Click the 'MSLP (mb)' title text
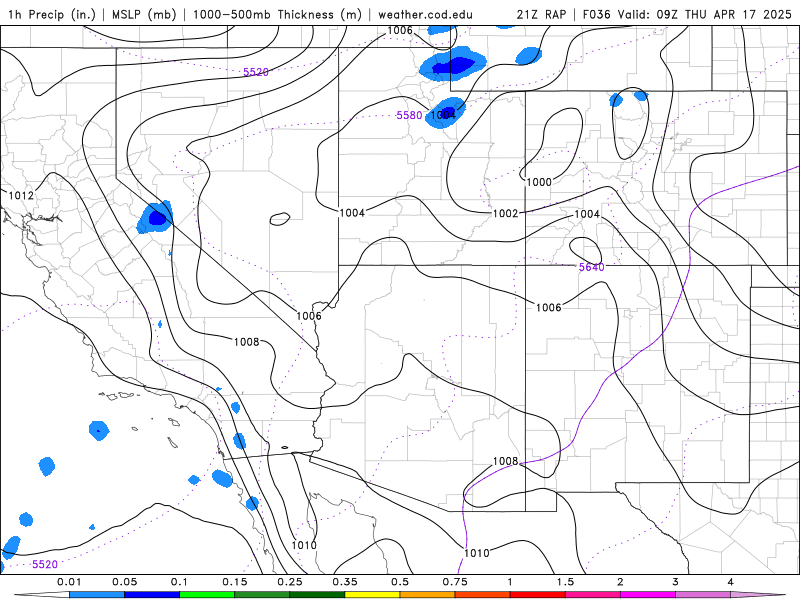Screen dimensions: 800x600 (x=144, y=14)
